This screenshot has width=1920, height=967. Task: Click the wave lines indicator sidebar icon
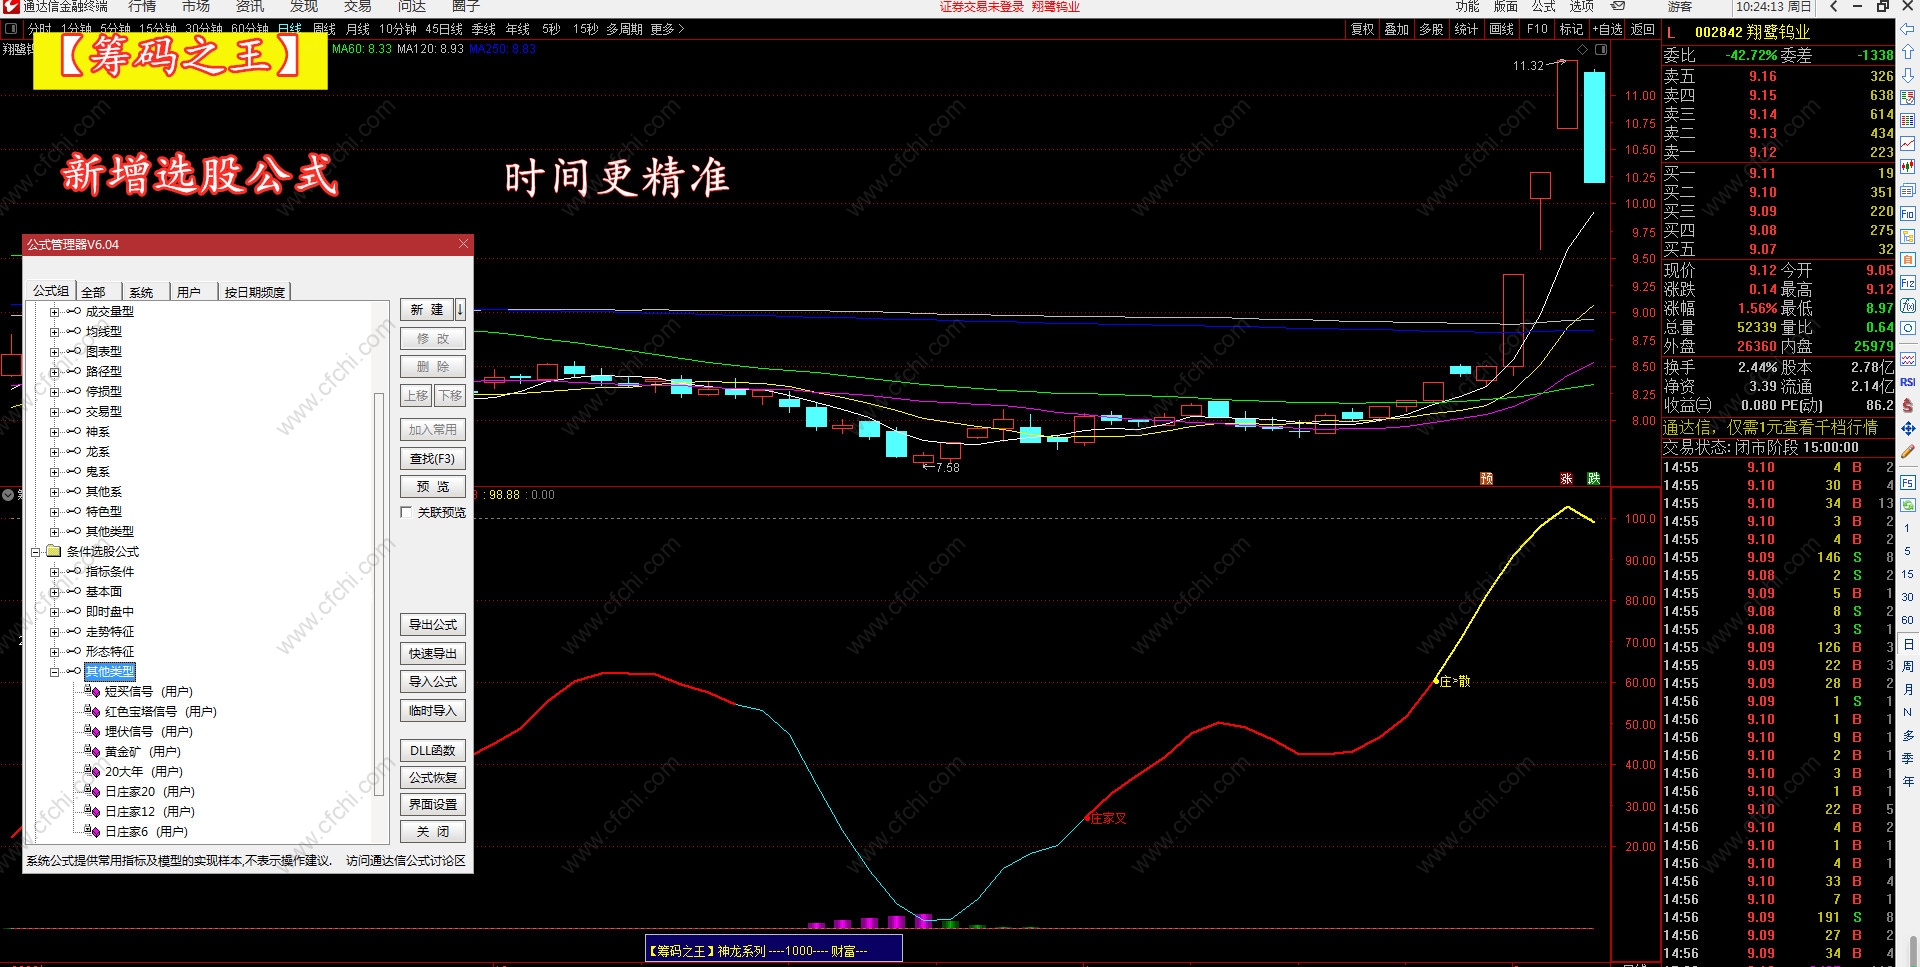[1908, 359]
